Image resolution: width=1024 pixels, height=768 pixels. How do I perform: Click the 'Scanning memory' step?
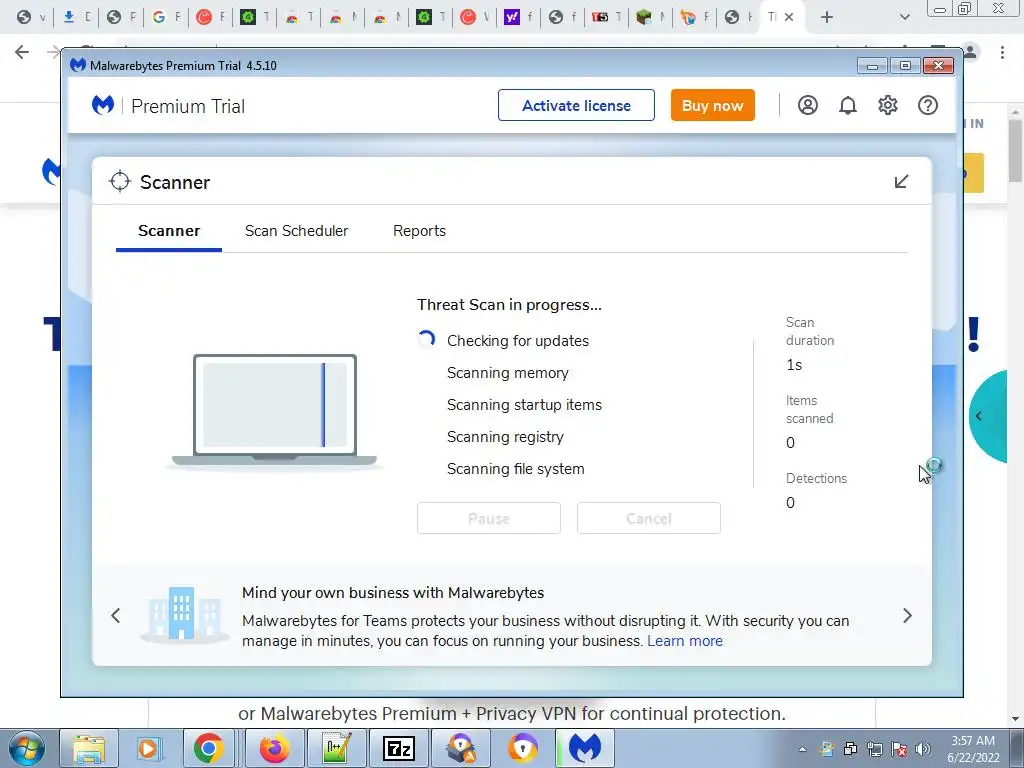click(x=507, y=373)
